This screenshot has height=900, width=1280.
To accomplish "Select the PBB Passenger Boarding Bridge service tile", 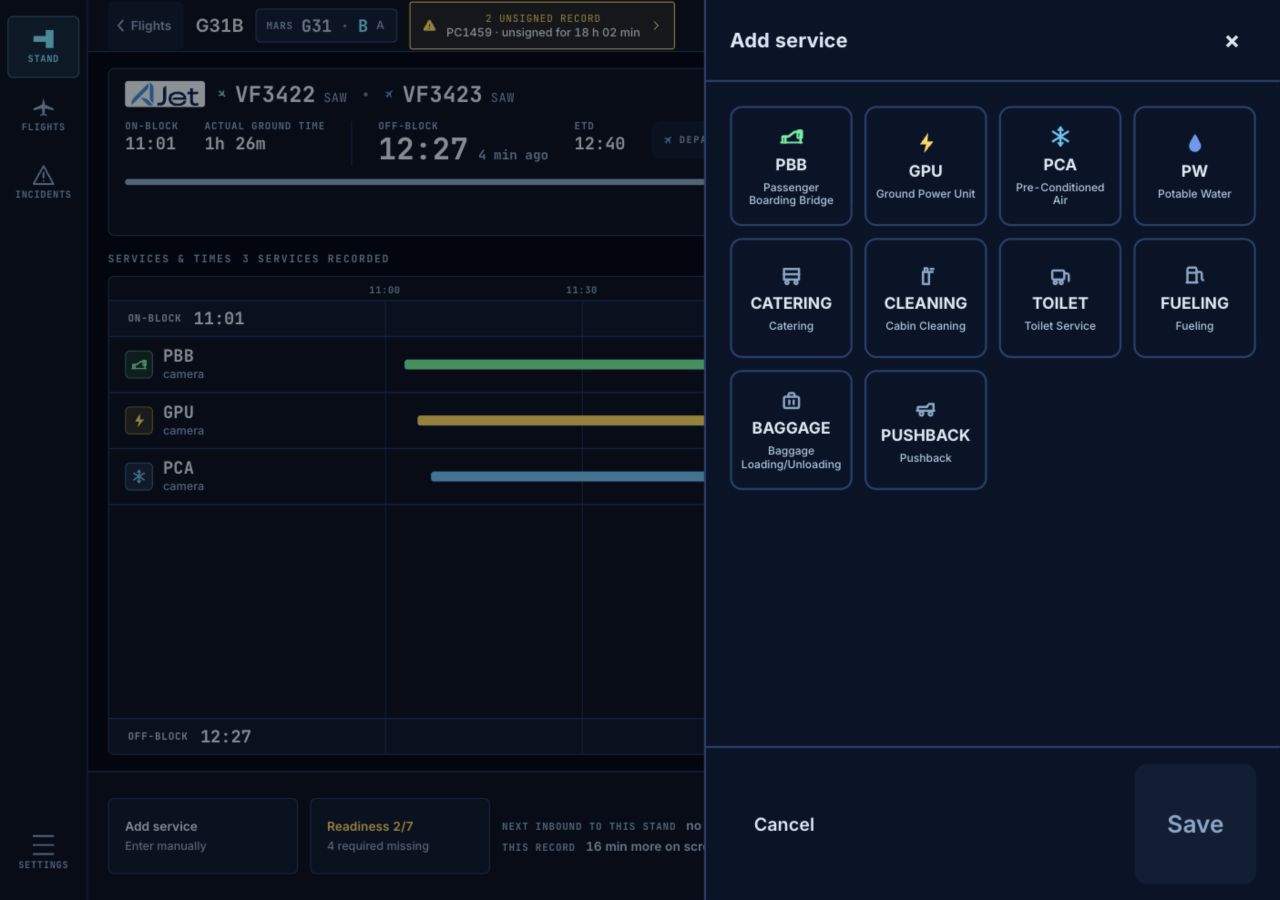I will (x=791, y=166).
